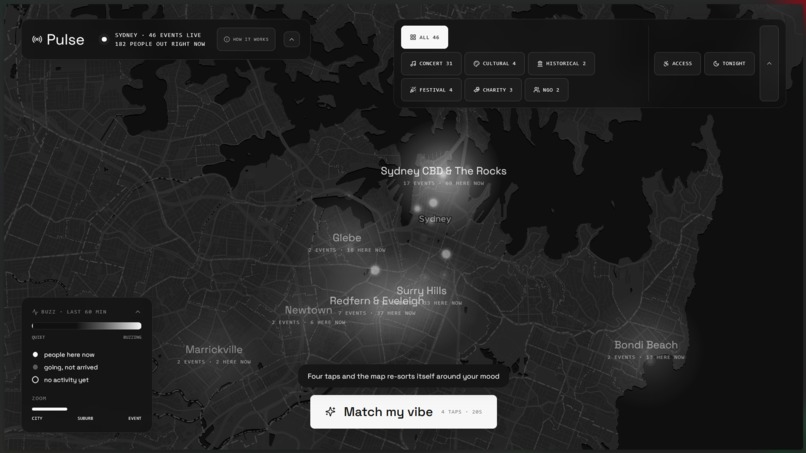Set zoom to City level
The width and height of the screenshot is (806, 453).
pos(37,419)
